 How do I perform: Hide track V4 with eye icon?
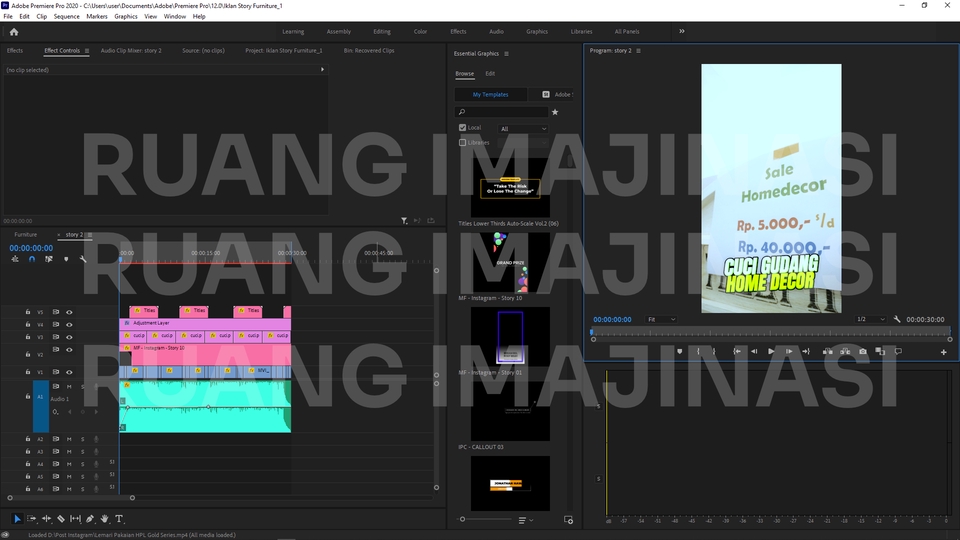[69, 324]
